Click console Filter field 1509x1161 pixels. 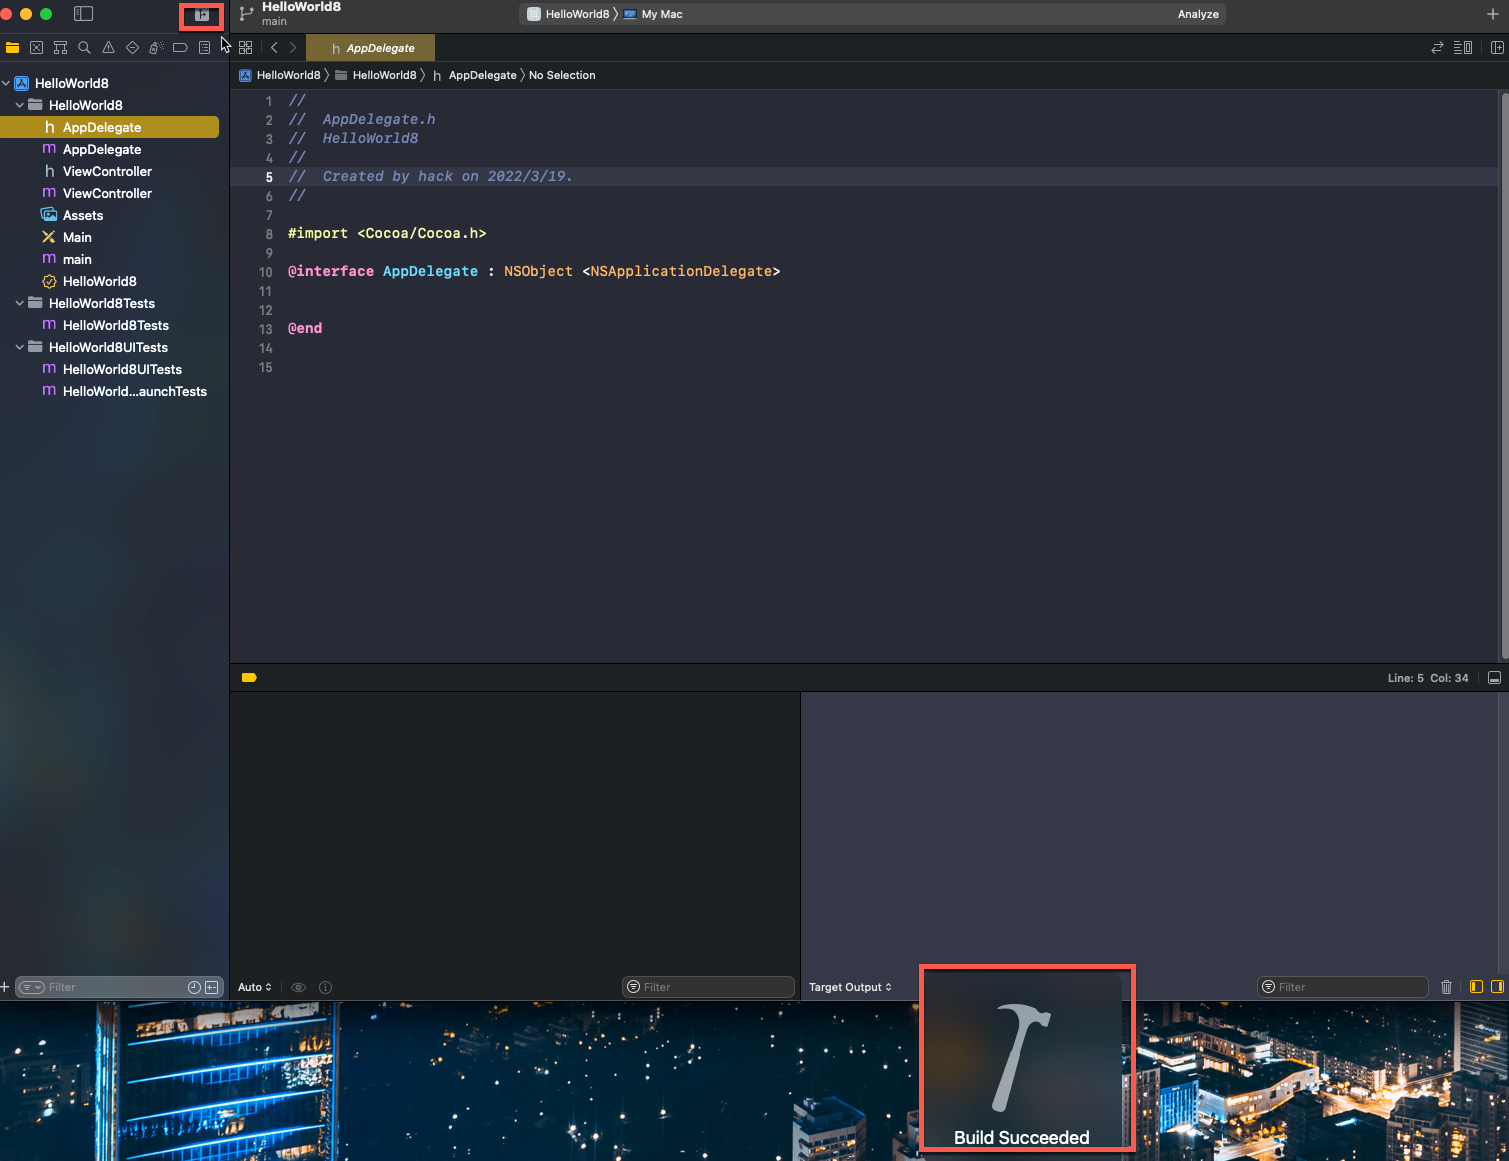1343,987
